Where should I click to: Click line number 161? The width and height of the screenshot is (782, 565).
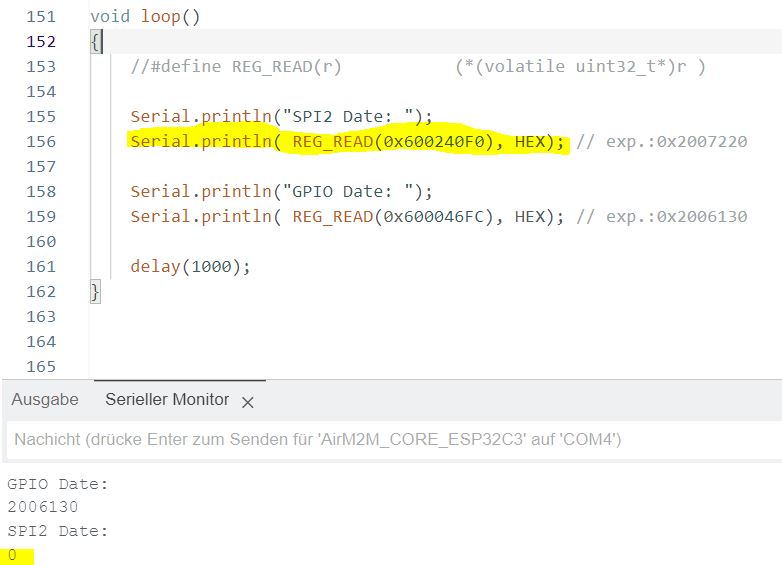[41, 266]
